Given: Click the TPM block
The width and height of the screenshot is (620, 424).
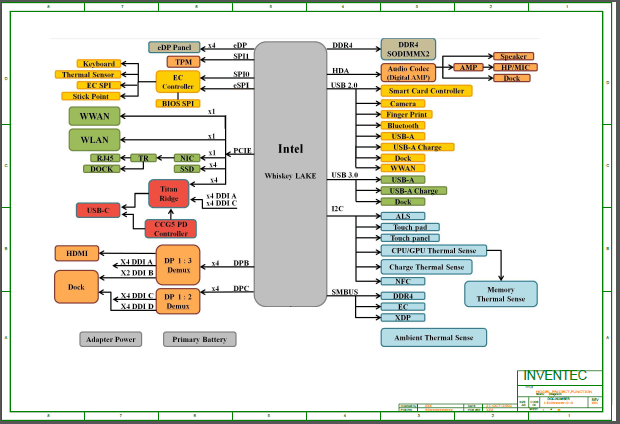Looking at the screenshot, I should [x=184, y=62].
